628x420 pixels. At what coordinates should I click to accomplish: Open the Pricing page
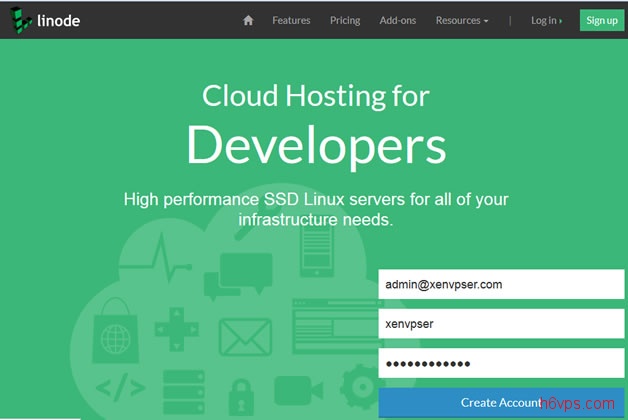tap(345, 20)
